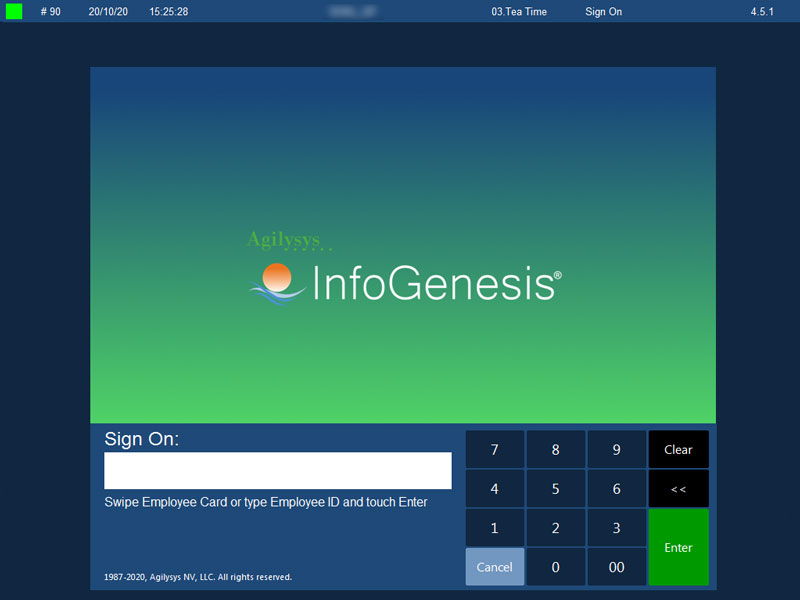Image resolution: width=800 pixels, height=600 pixels.
Task: Click the green status indicator square
Action: 14,12
